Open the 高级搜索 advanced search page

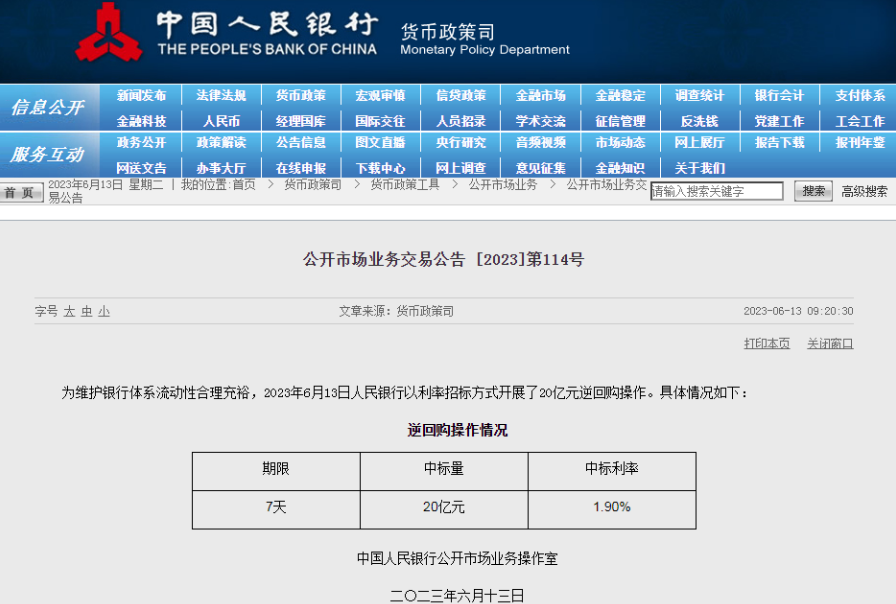pyautogui.click(x=862, y=190)
